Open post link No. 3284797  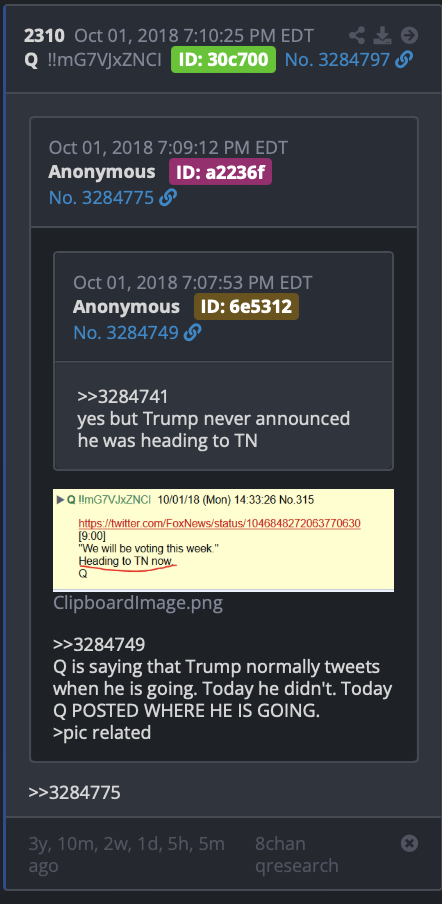click(x=338, y=59)
